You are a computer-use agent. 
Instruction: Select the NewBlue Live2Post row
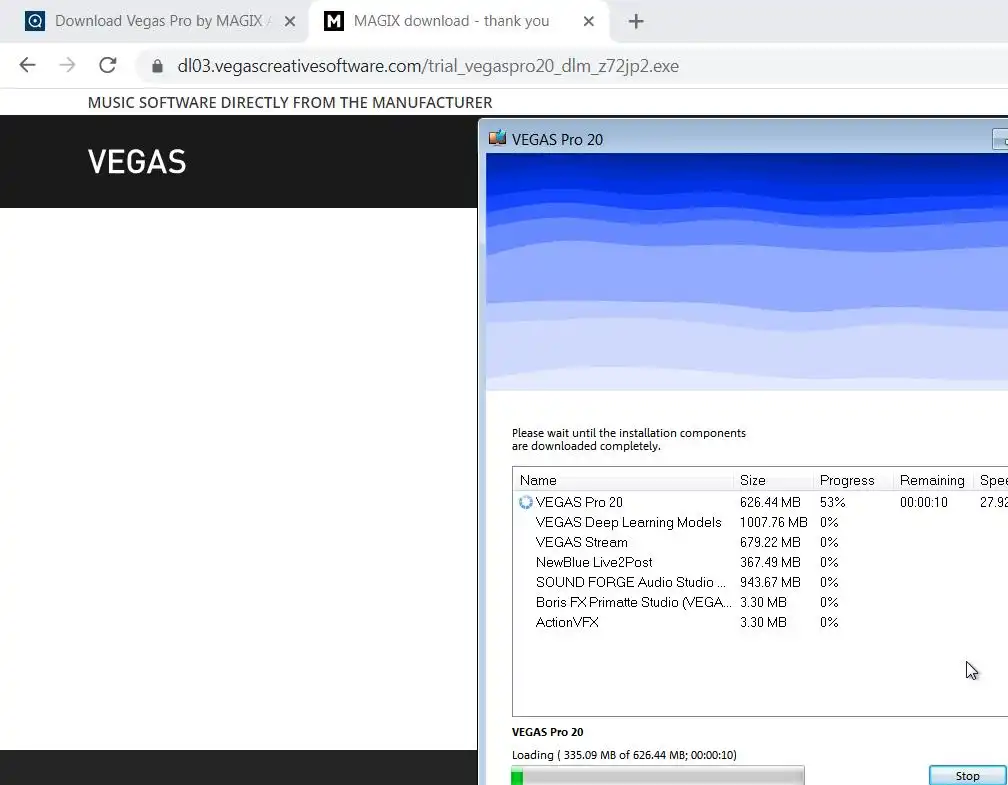(760, 562)
